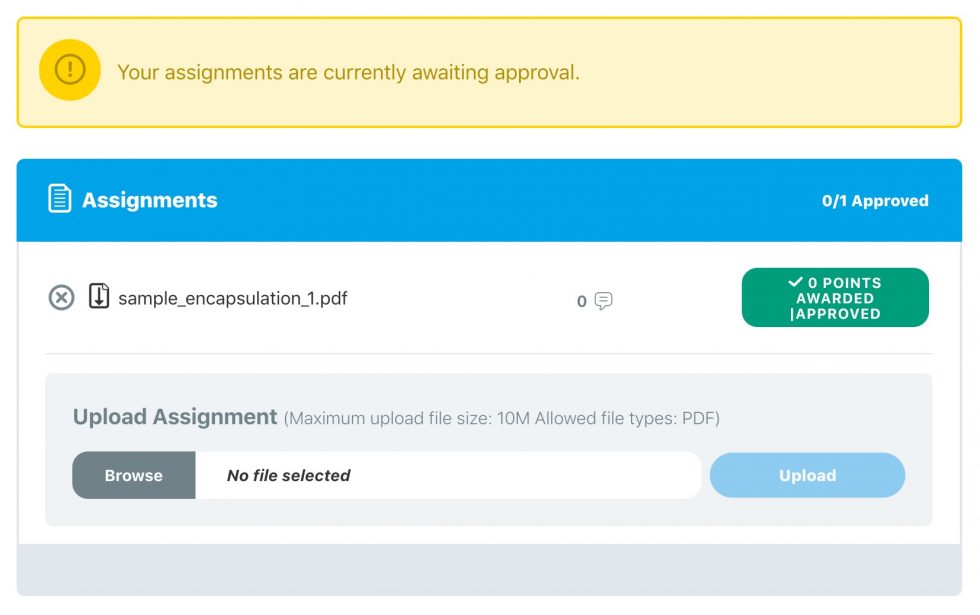Image resolution: width=980 pixels, height=615 pixels.
Task: Click the Upload button
Action: [807, 475]
